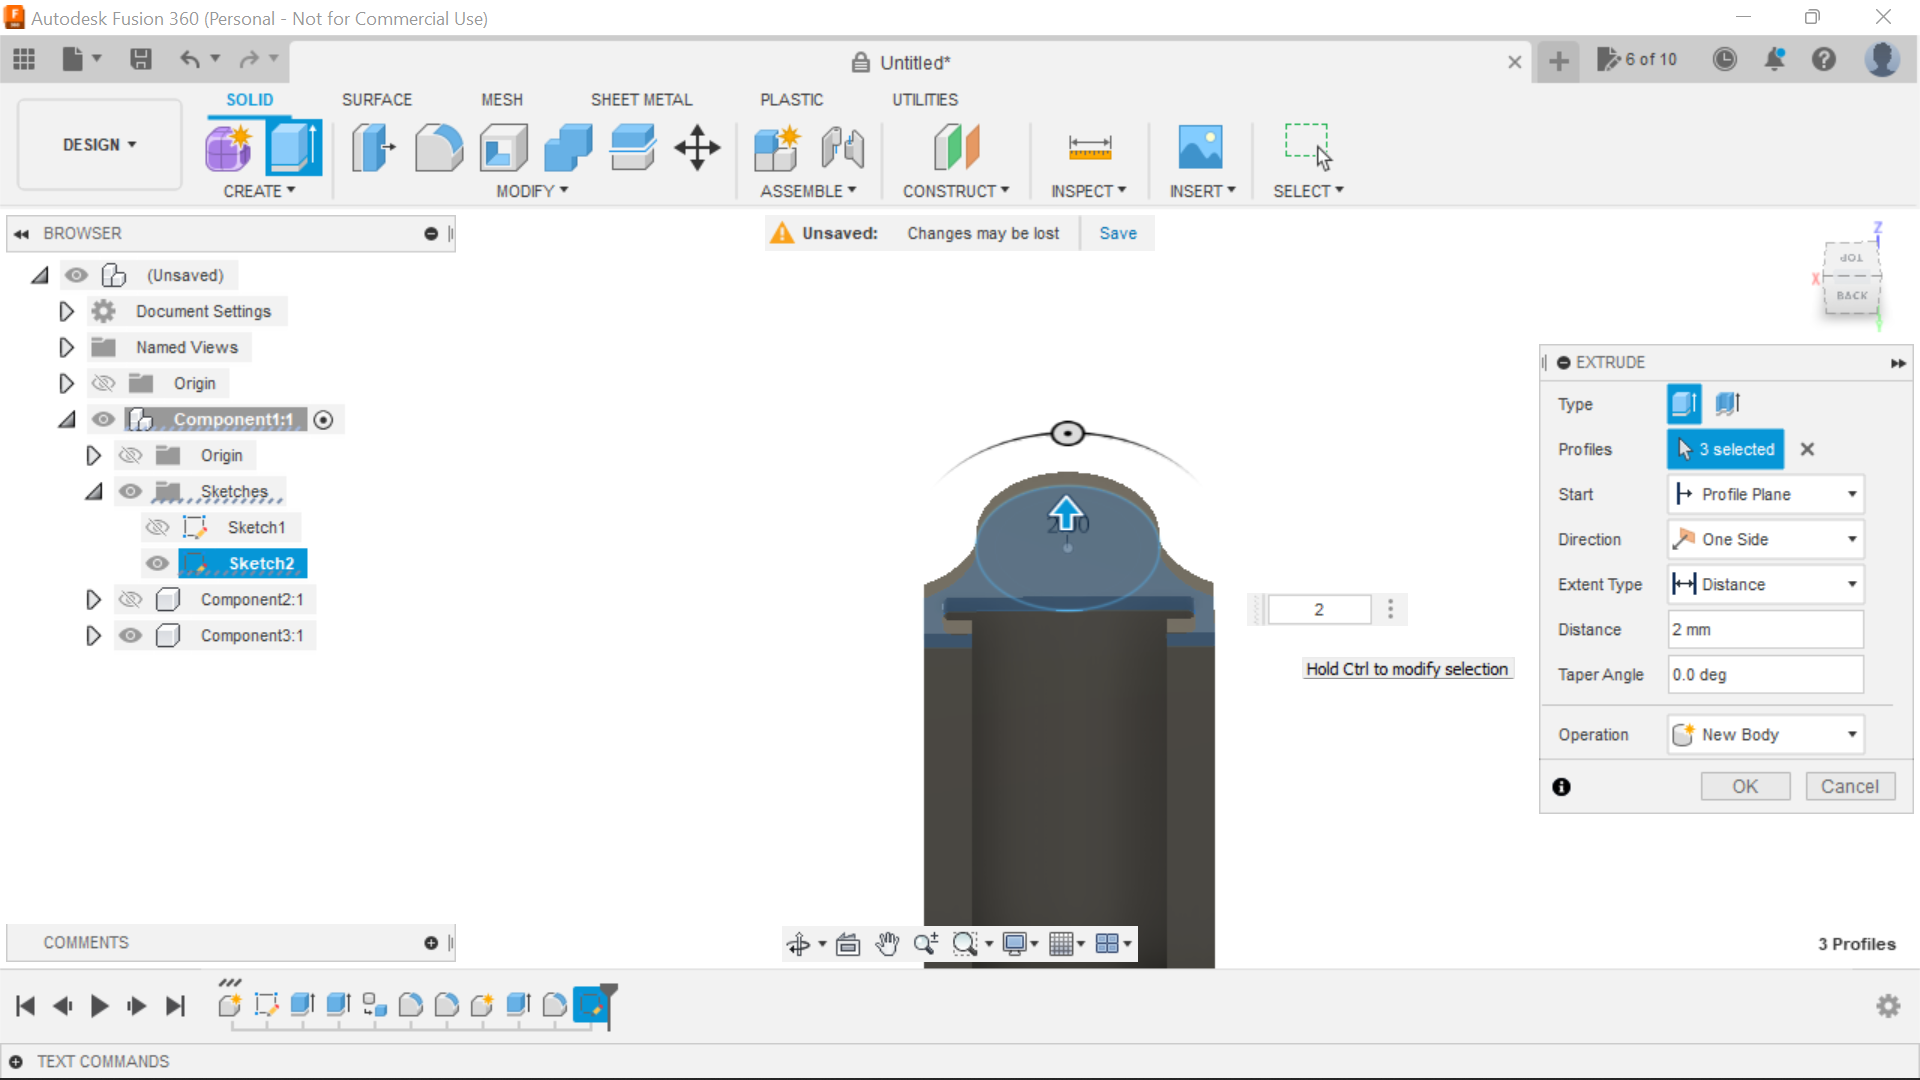Viewport: 1920px width, 1080px height.
Task: Select the Press Pull tool
Action: click(x=372, y=147)
